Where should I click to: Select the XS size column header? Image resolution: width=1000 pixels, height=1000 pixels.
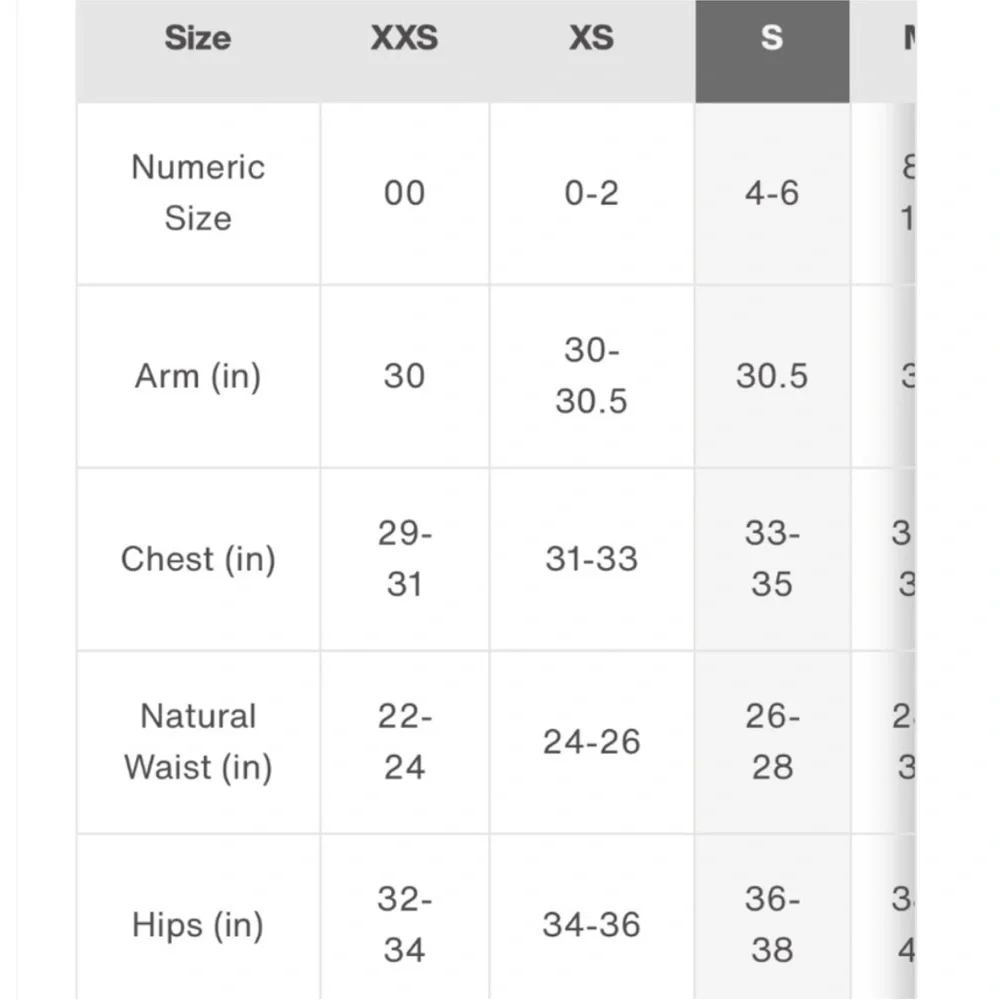pyautogui.click(x=591, y=39)
